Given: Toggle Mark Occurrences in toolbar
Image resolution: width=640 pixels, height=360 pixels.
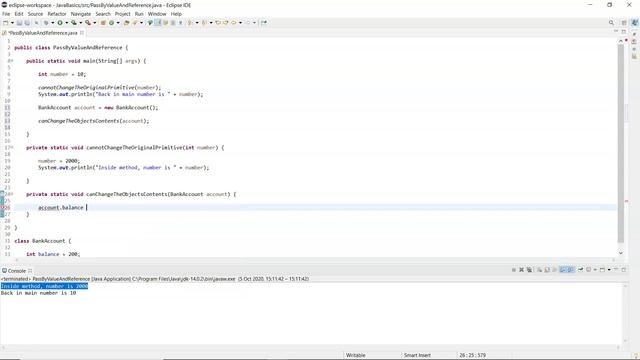Looking at the screenshot, I should pos(158,23).
